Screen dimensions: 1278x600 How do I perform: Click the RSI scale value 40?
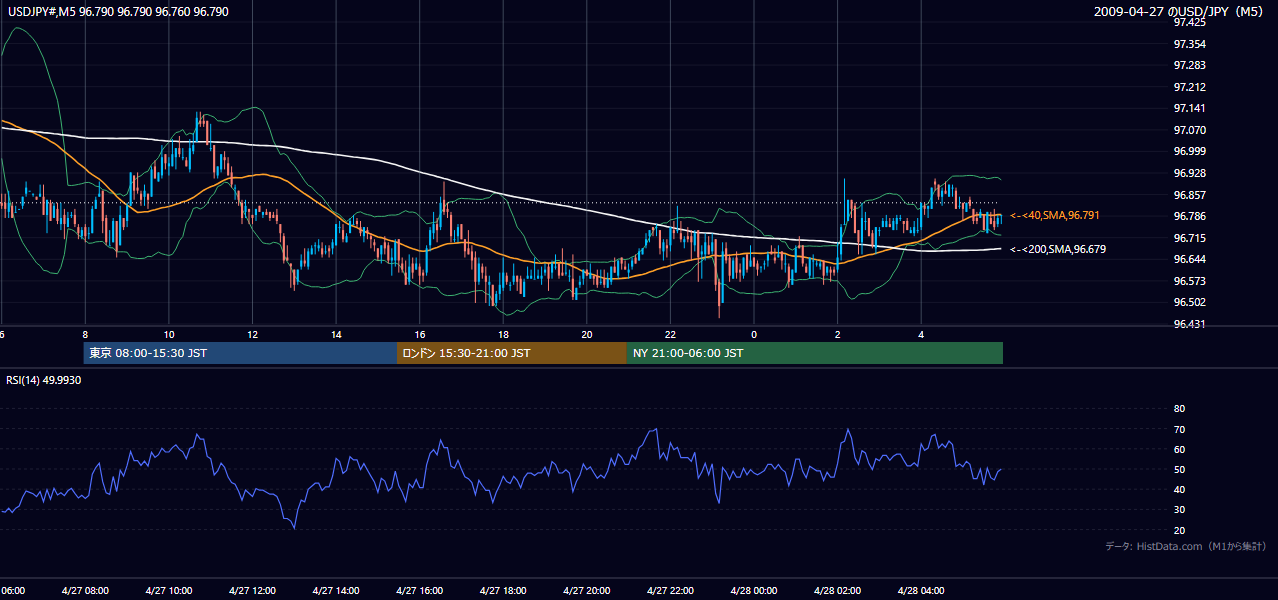[1179, 489]
